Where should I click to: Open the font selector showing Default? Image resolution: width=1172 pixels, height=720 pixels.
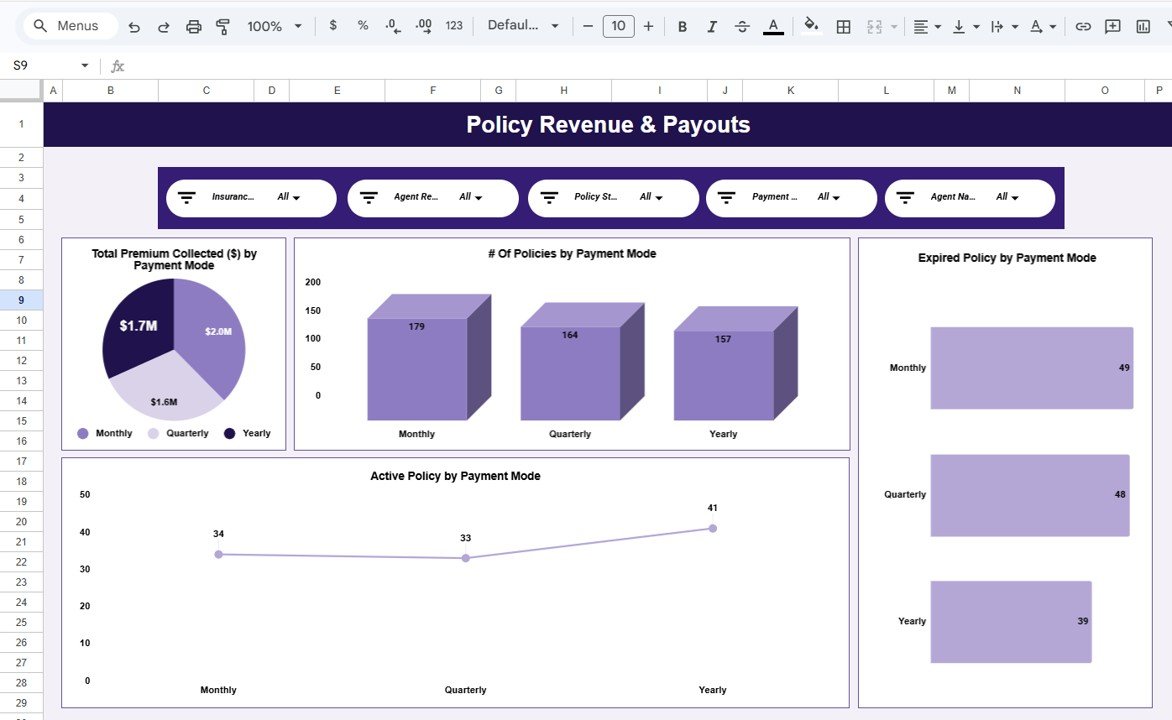click(x=523, y=26)
